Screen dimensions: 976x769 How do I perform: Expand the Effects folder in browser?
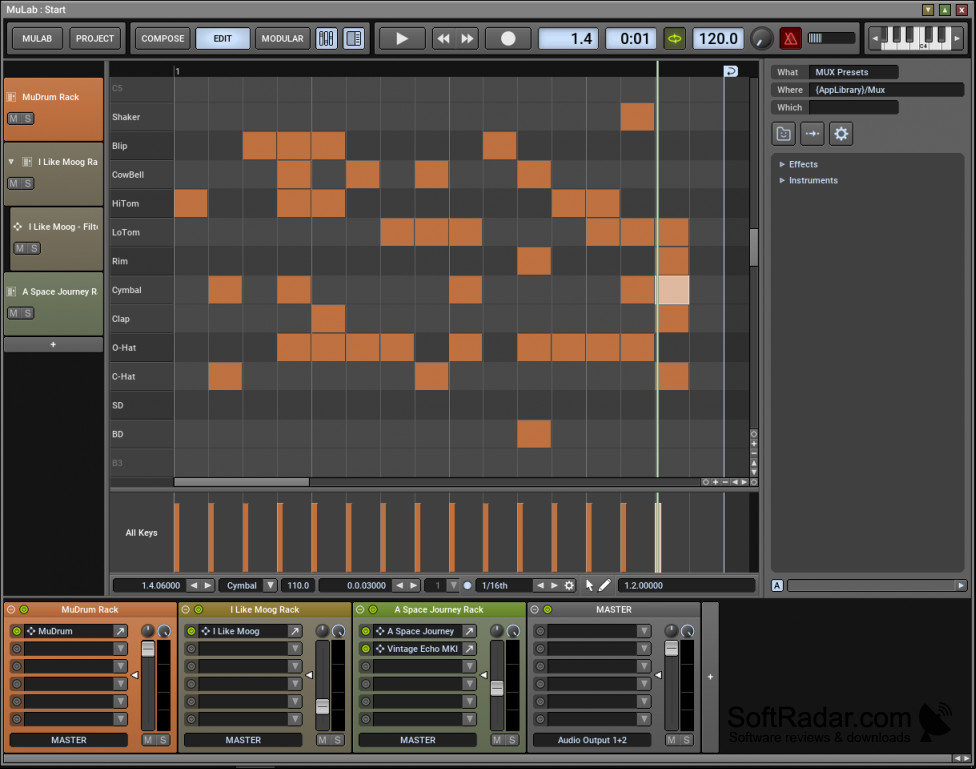(782, 164)
